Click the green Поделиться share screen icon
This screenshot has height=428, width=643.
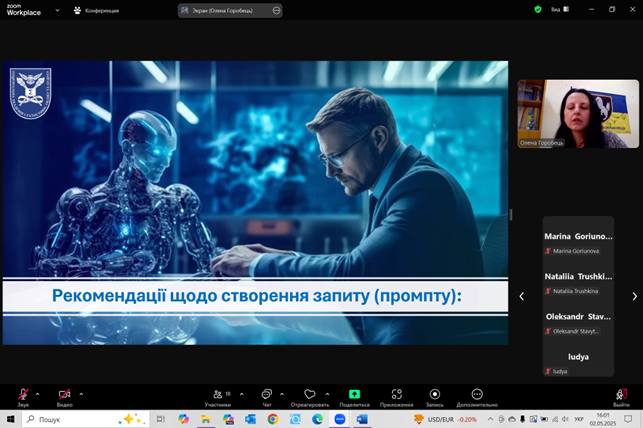pyautogui.click(x=354, y=395)
